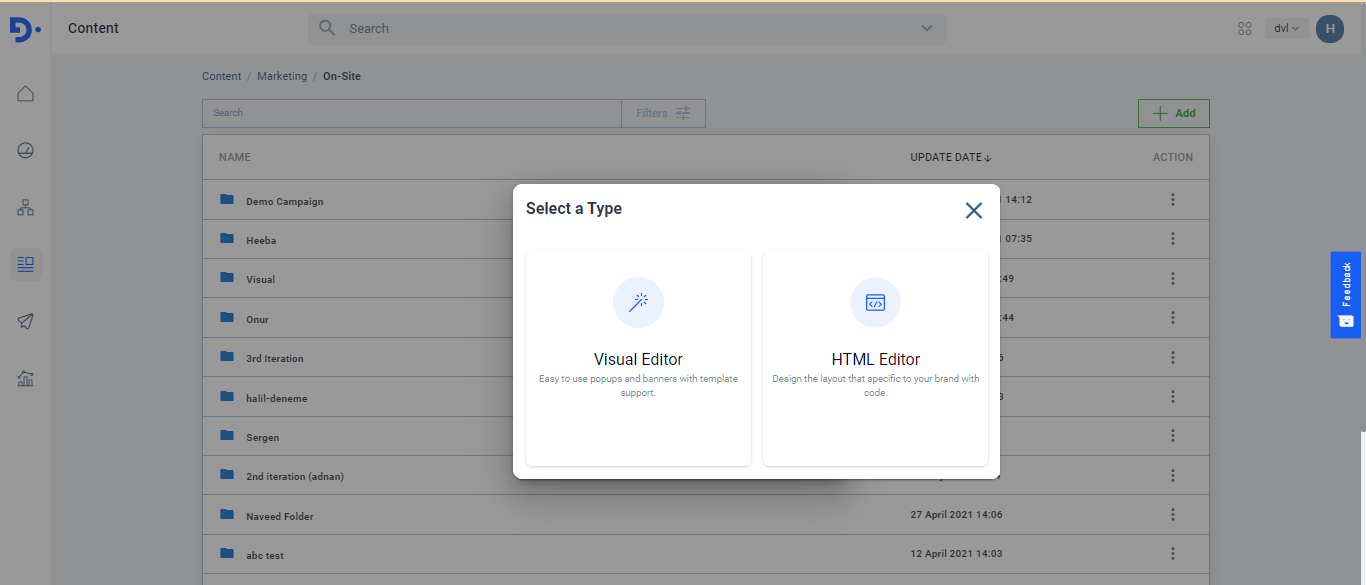Open the apps grid icon
The height and width of the screenshot is (585, 1366).
(1245, 29)
